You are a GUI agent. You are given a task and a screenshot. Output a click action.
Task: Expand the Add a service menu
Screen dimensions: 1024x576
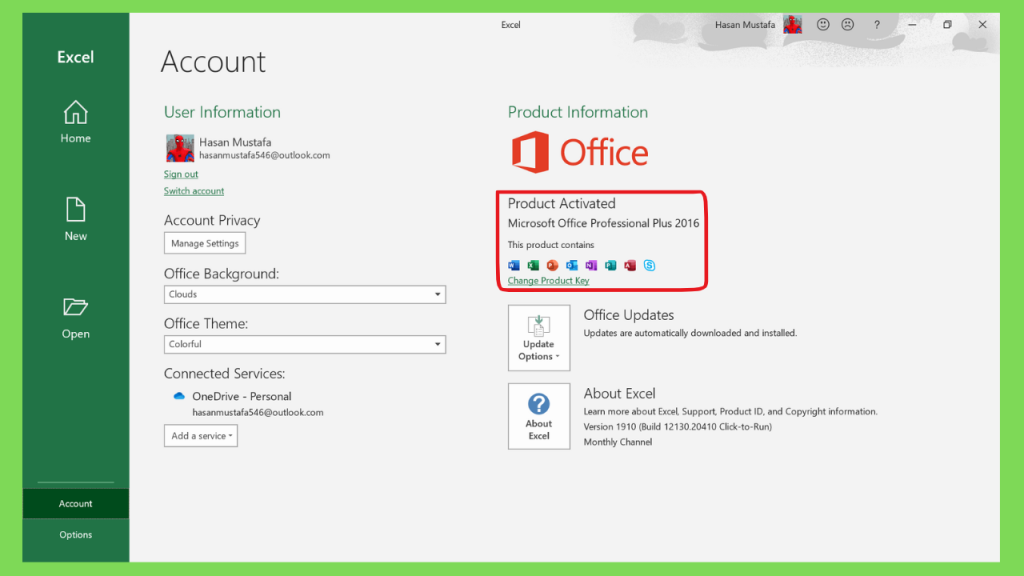pyautogui.click(x=200, y=436)
